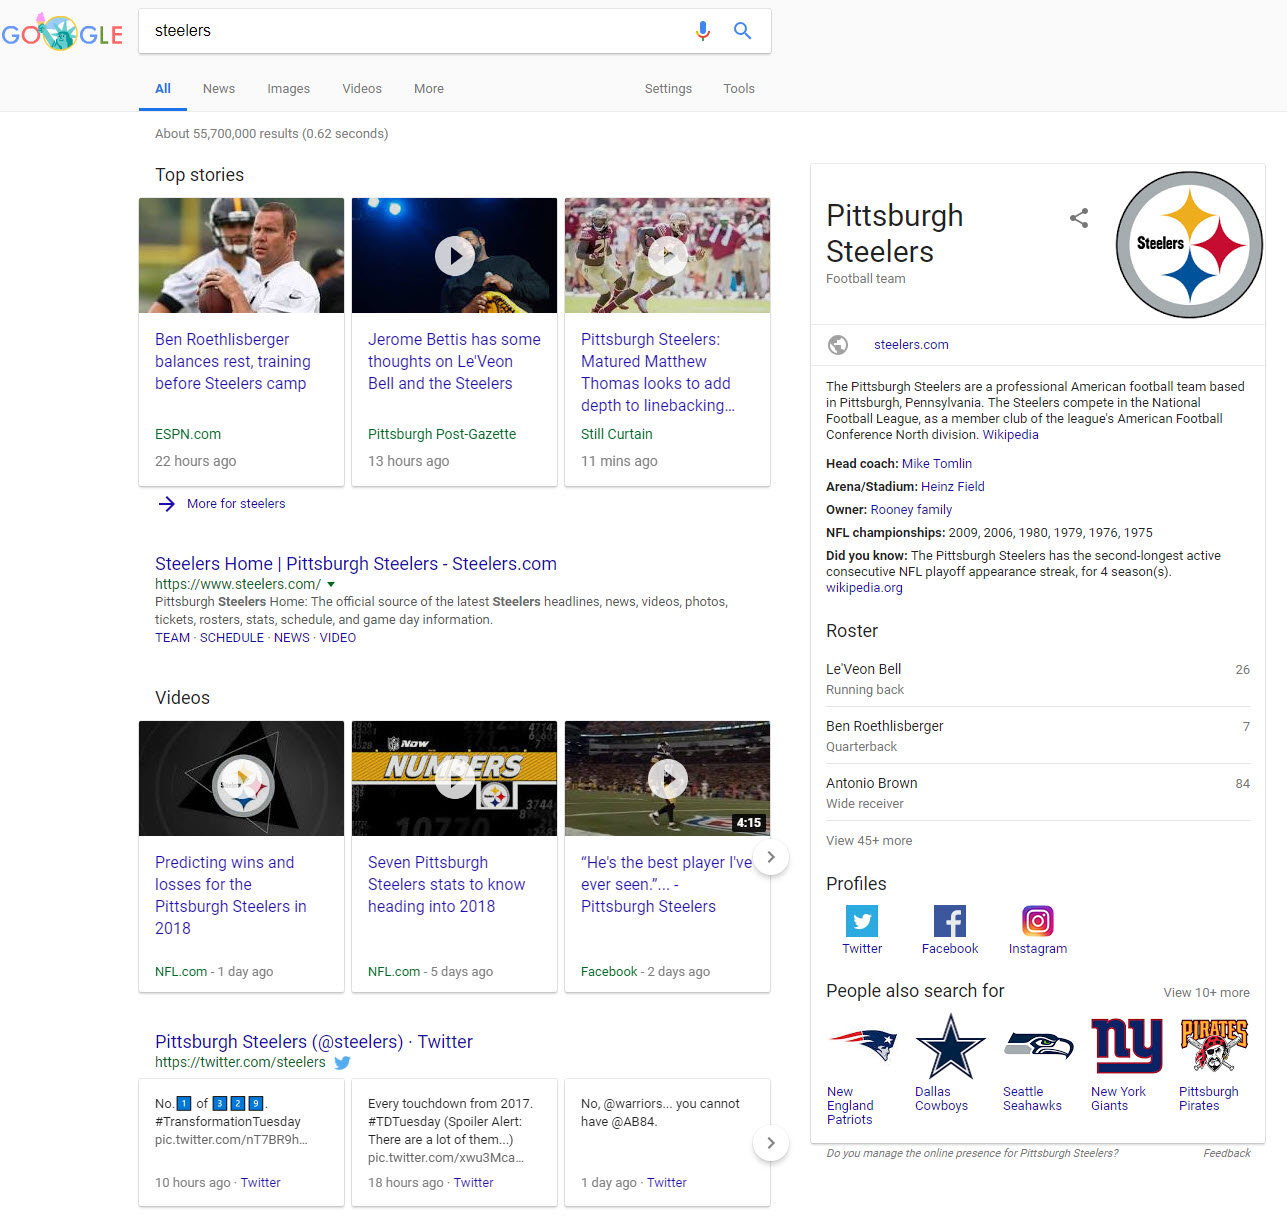Open the News tab
Screen dimensions: 1287x1225
pyautogui.click(x=218, y=89)
